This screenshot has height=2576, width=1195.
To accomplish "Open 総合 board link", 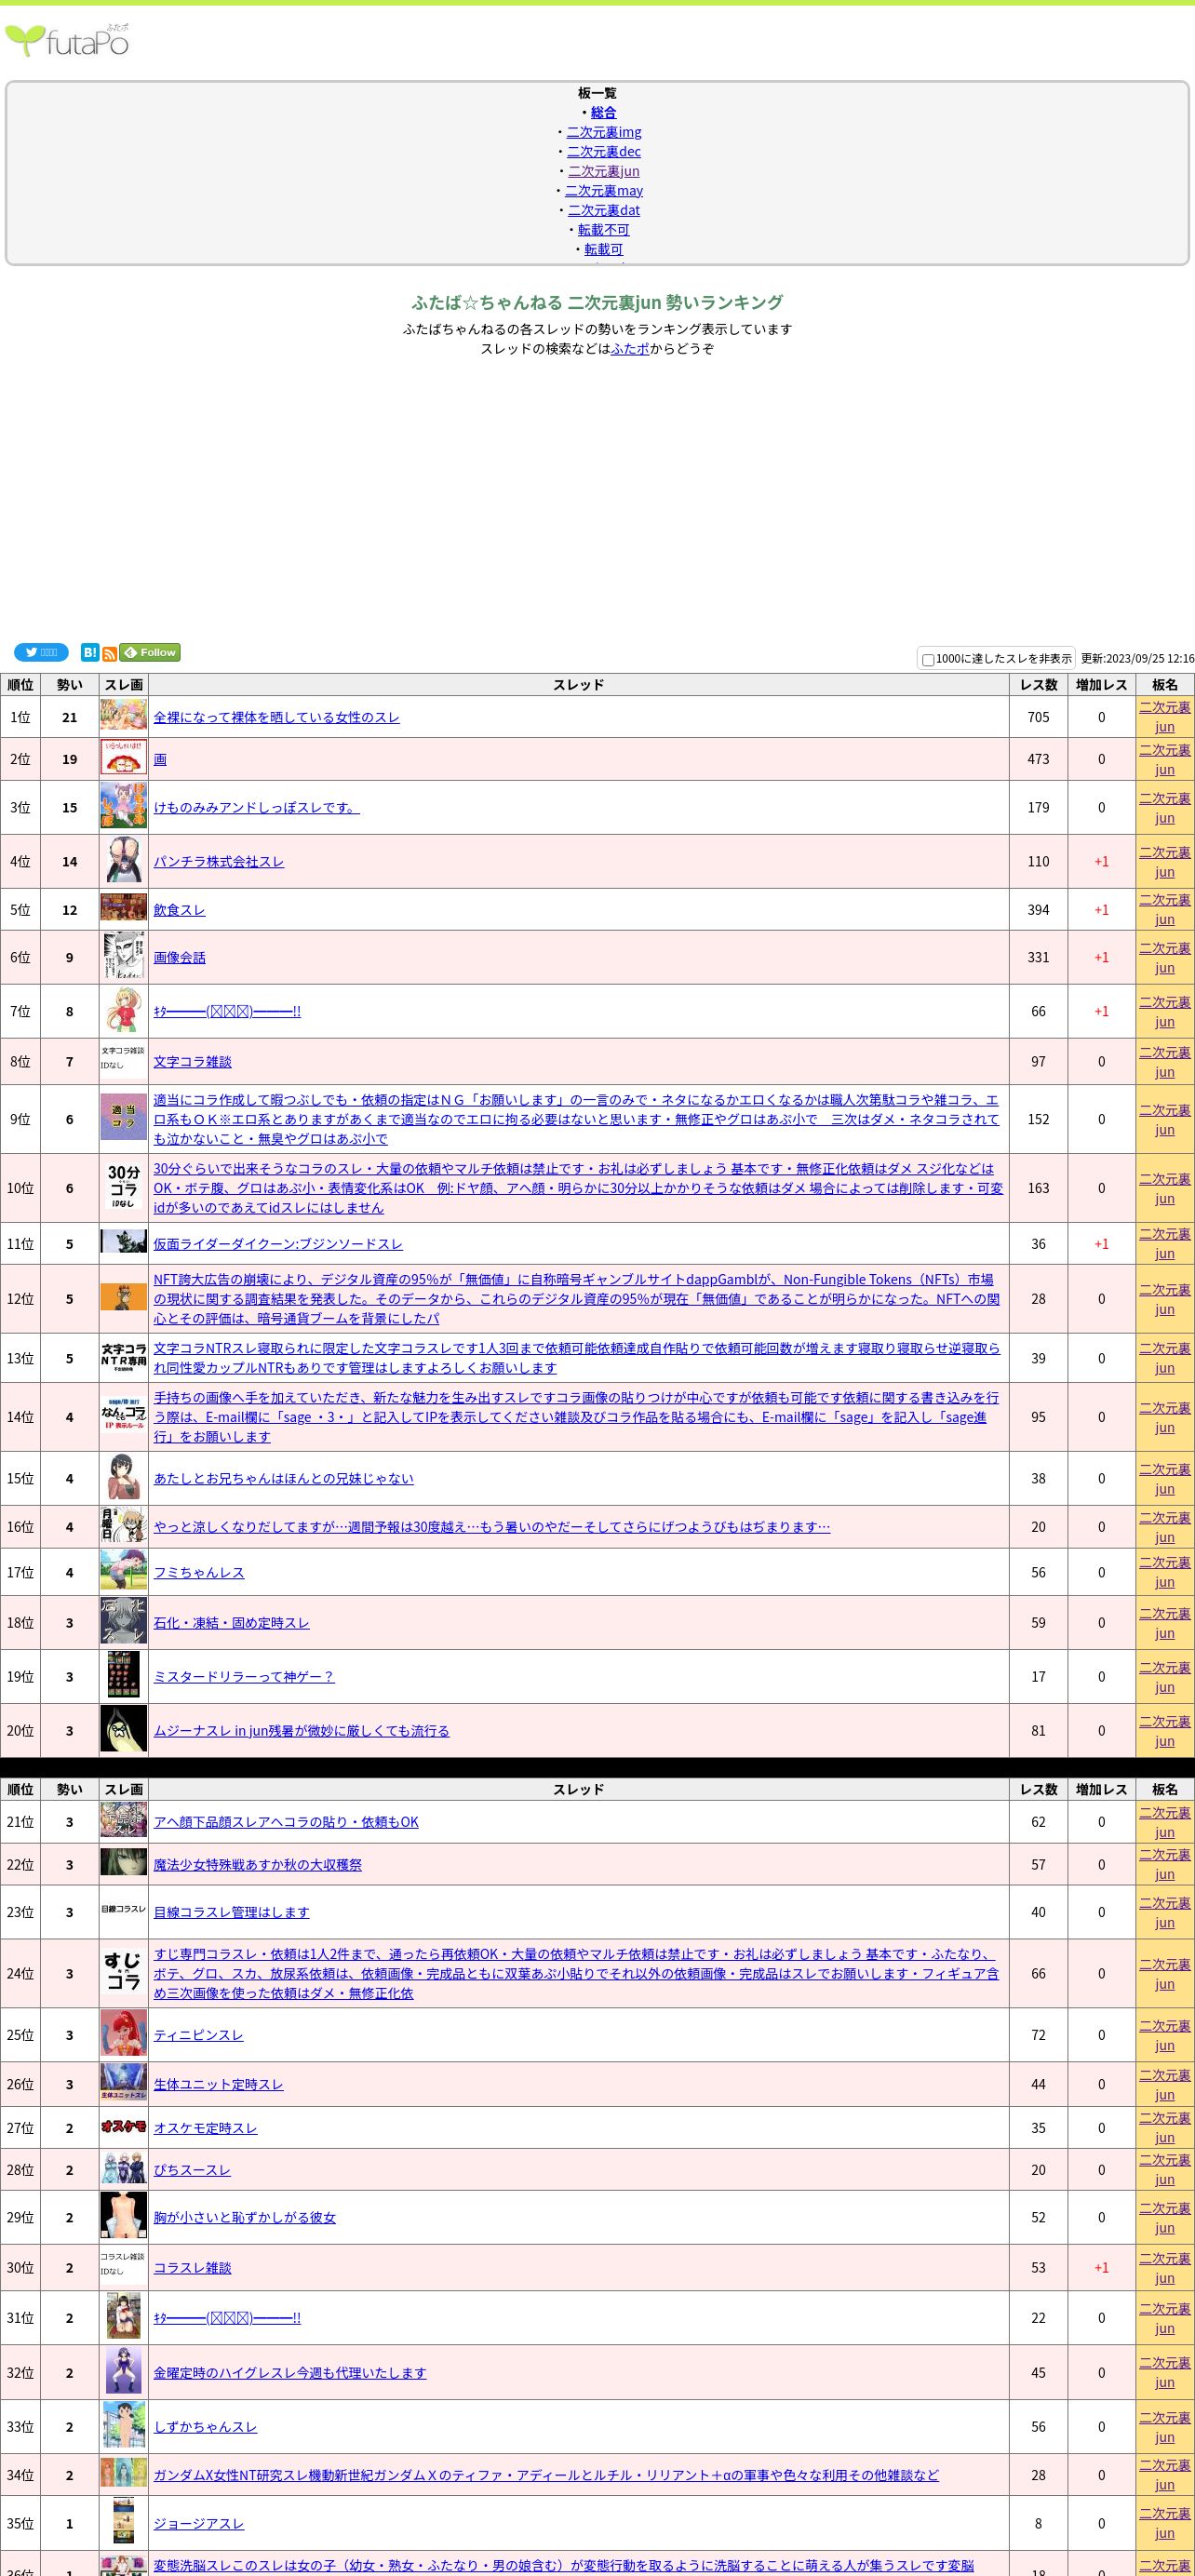I will tap(603, 113).
